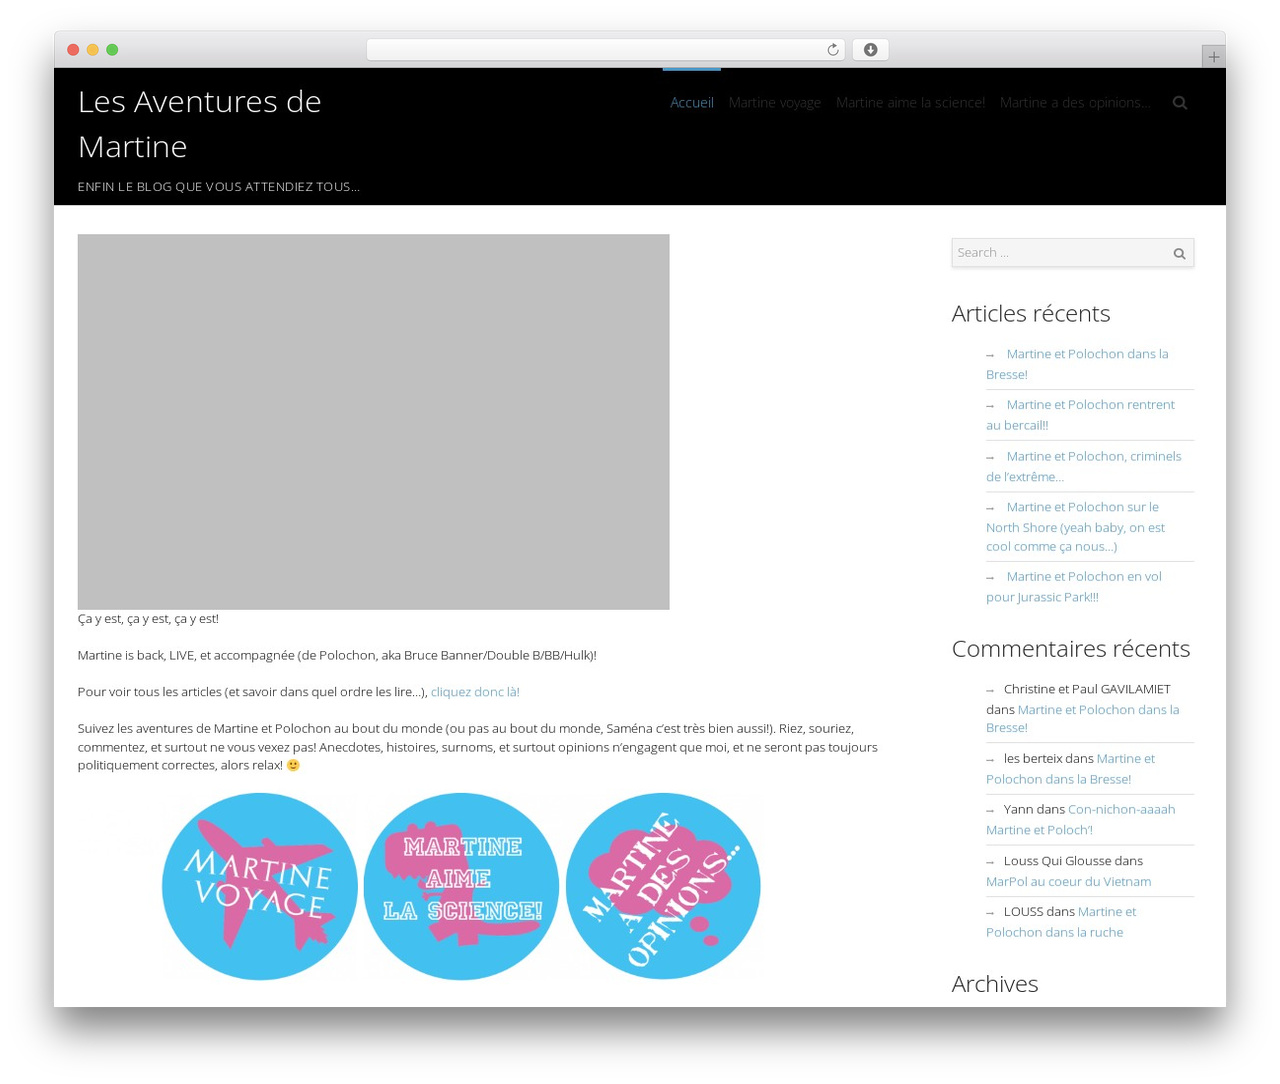Click the browser reload icon
Screen dimensions: 1280x1084
point(832,50)
